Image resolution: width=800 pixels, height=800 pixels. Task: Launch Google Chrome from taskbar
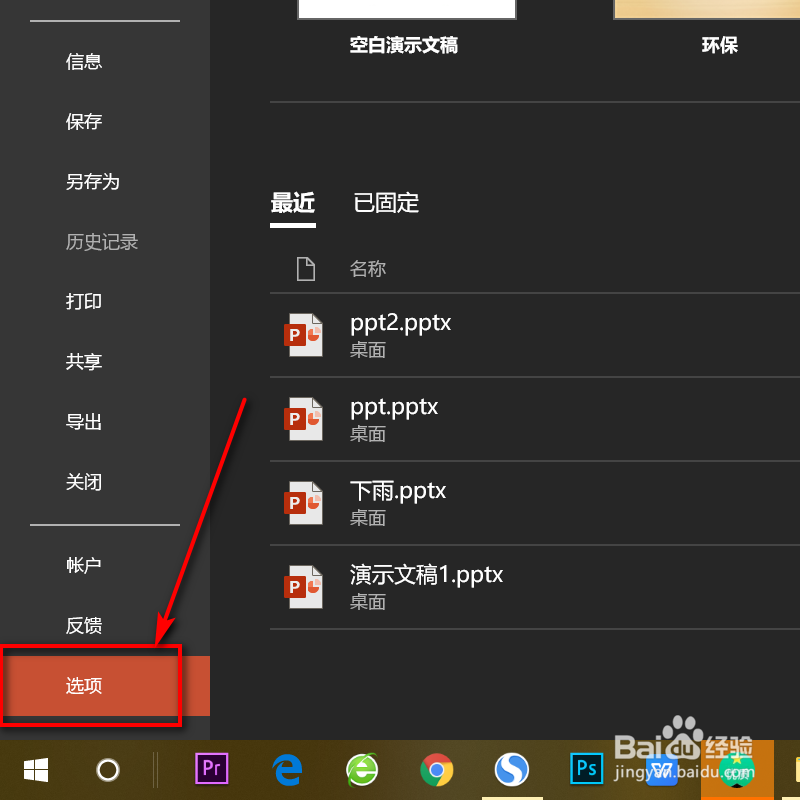coord(437,769)
